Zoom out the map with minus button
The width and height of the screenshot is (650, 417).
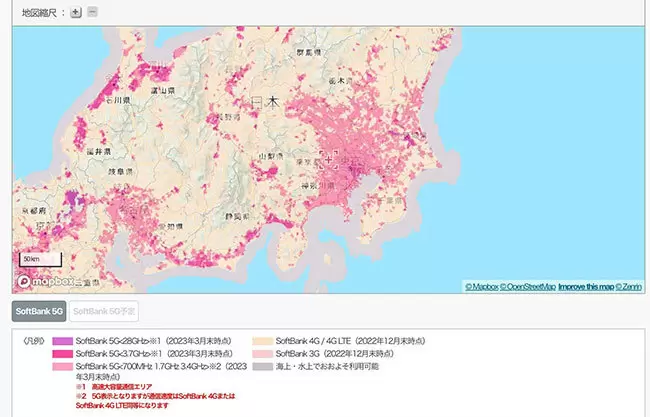coord(92,12)
